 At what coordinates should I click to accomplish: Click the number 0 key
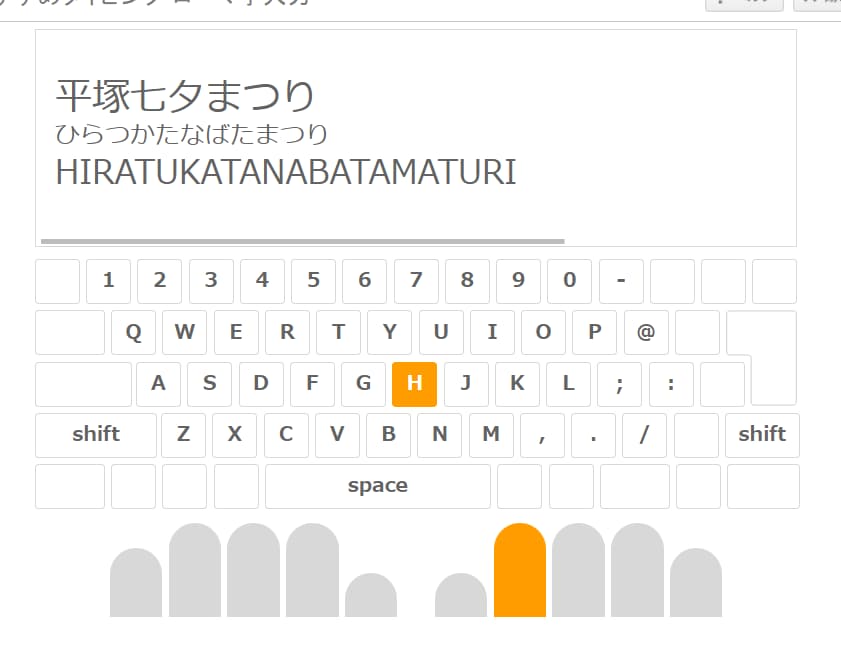(570, 282)
